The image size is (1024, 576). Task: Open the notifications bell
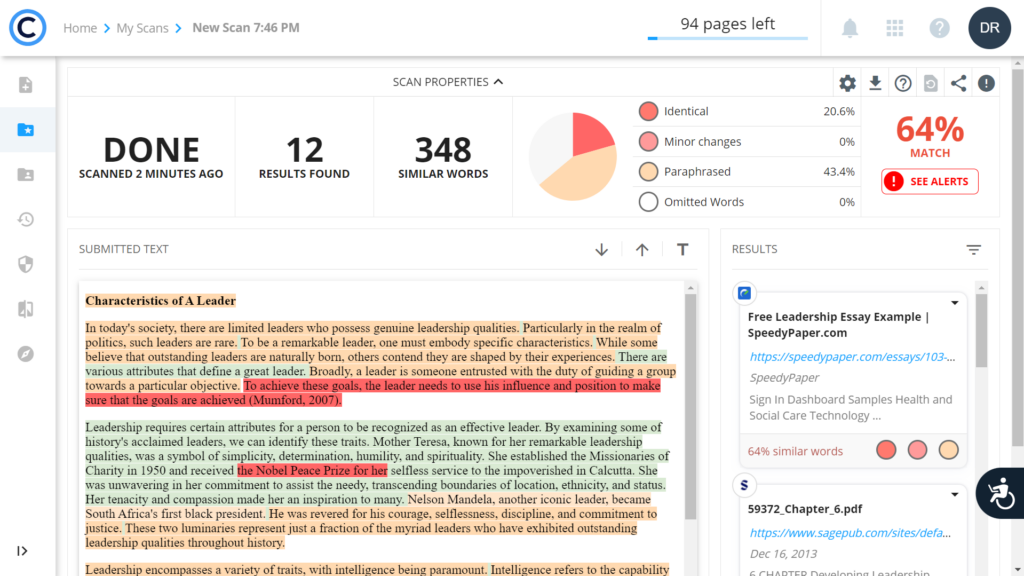click(x=849, y=27)
